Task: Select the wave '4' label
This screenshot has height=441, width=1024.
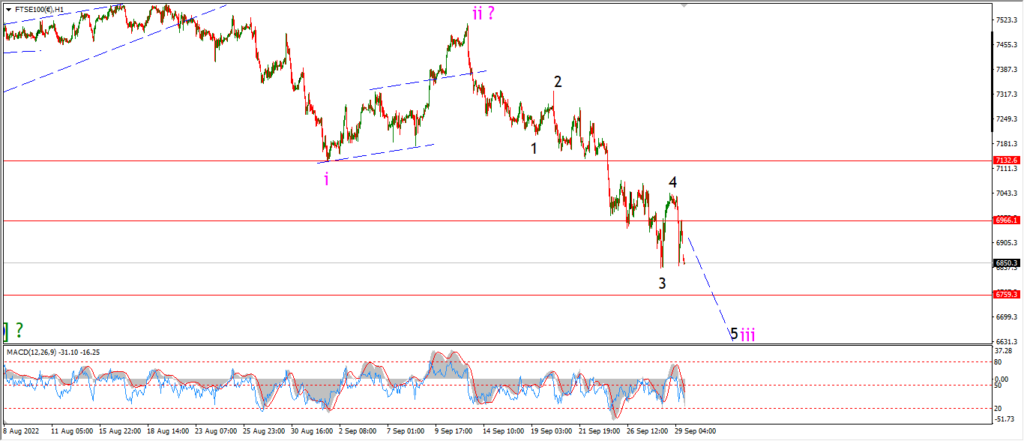Action: 672,182
